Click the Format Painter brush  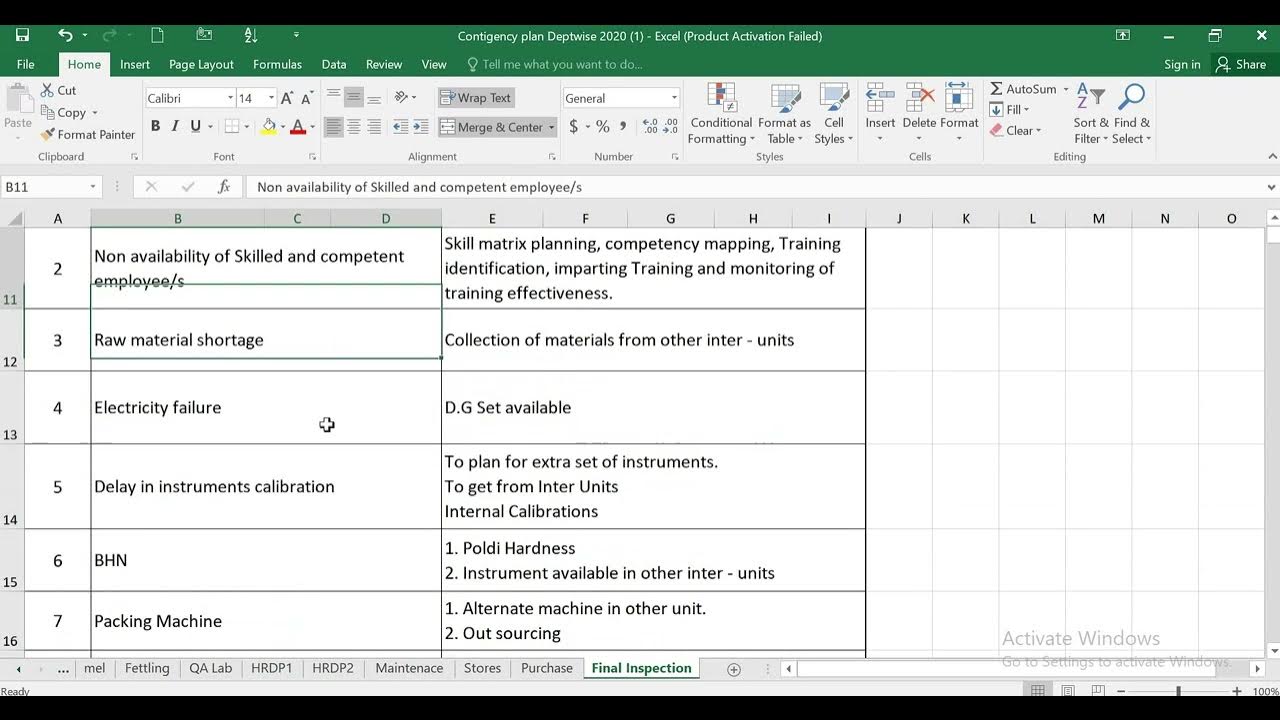pos(87,134)
